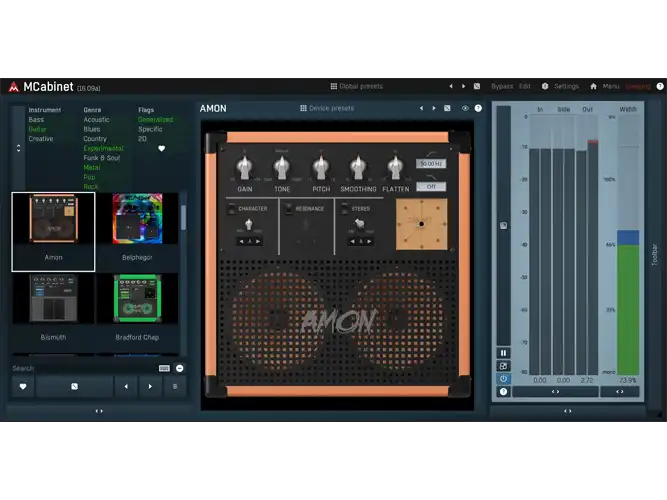Open meter popup window icon
Viewport: 667px width, 500px height.
point(503,366)
